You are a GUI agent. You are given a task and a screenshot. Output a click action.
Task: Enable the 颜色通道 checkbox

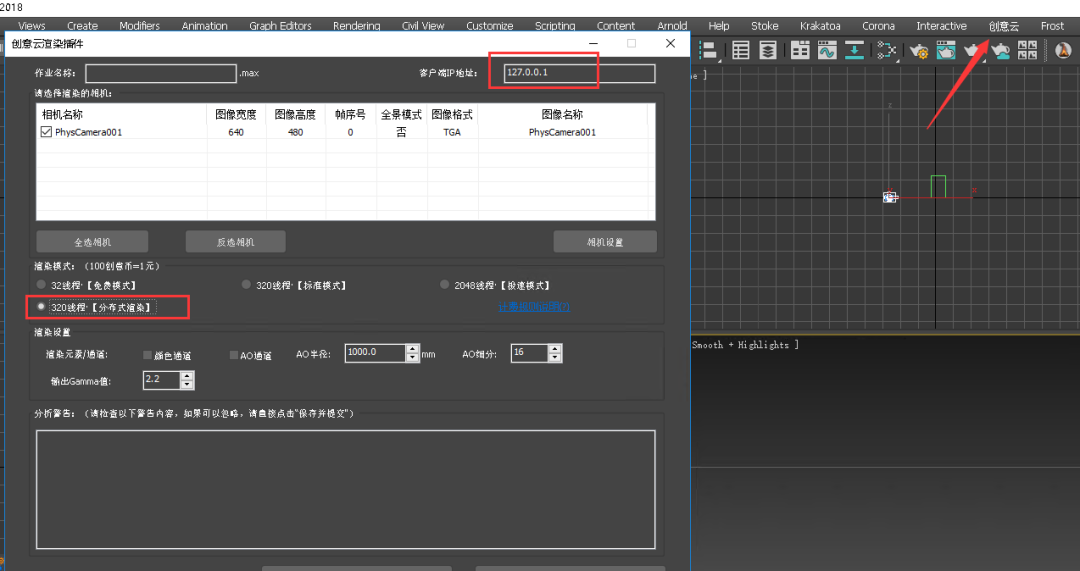[x=148, y=355]
